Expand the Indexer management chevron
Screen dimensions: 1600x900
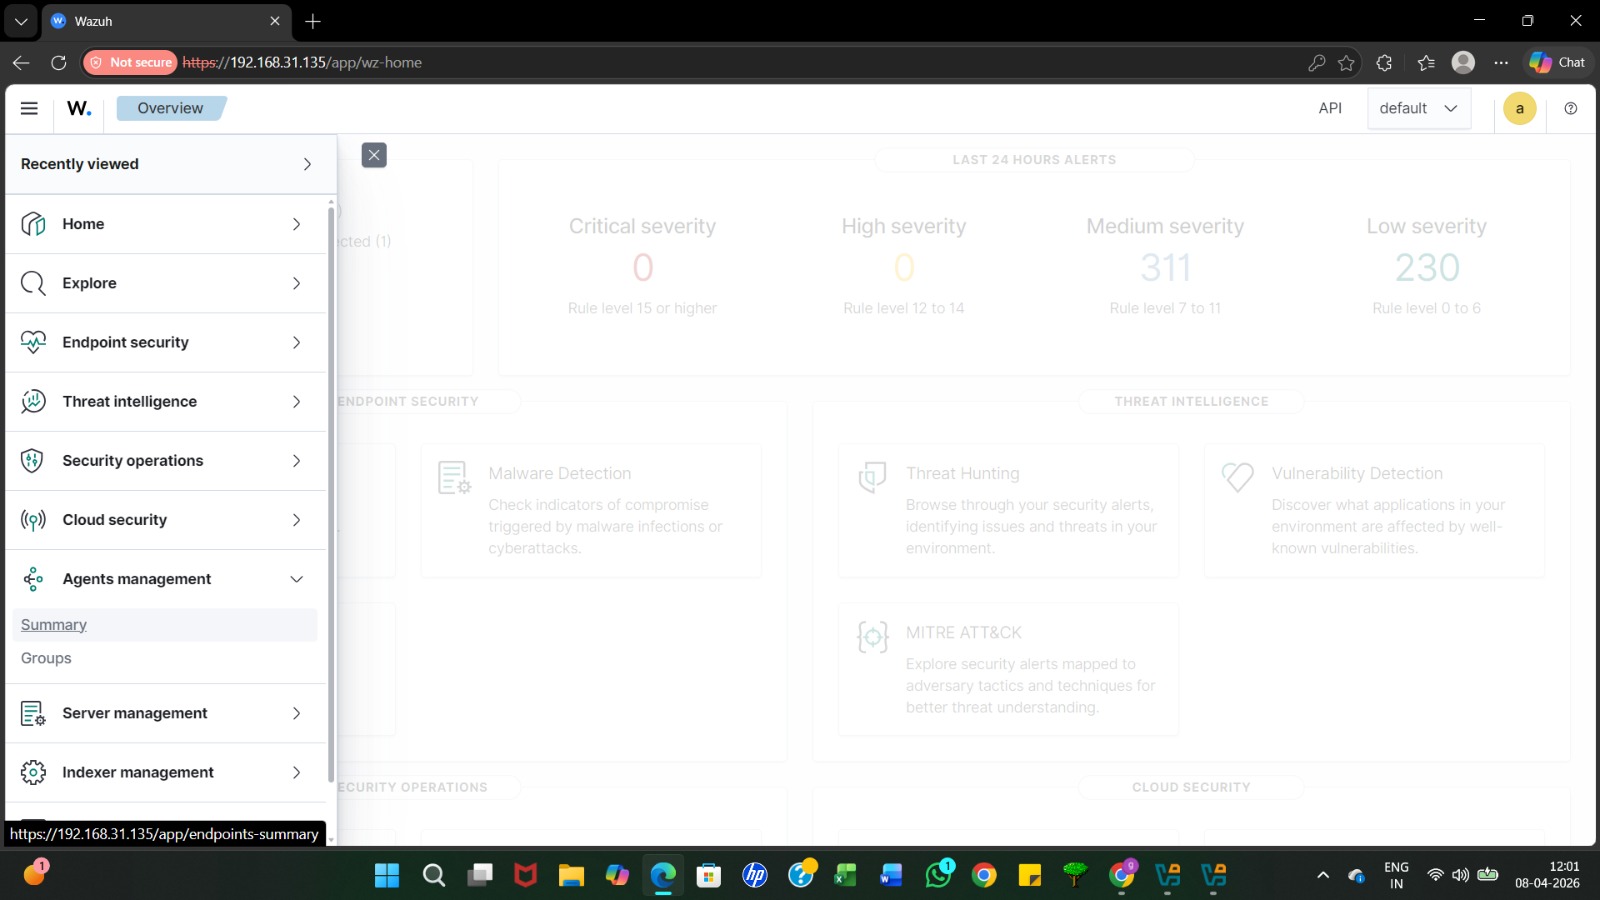coord(296,772)
